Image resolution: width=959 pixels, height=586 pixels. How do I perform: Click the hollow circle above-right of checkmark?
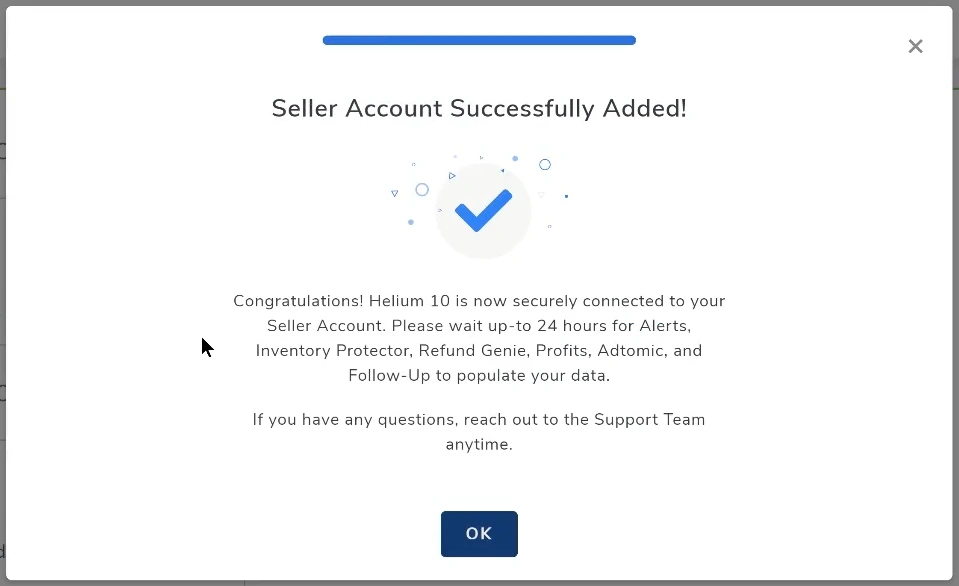click(545, 165)
